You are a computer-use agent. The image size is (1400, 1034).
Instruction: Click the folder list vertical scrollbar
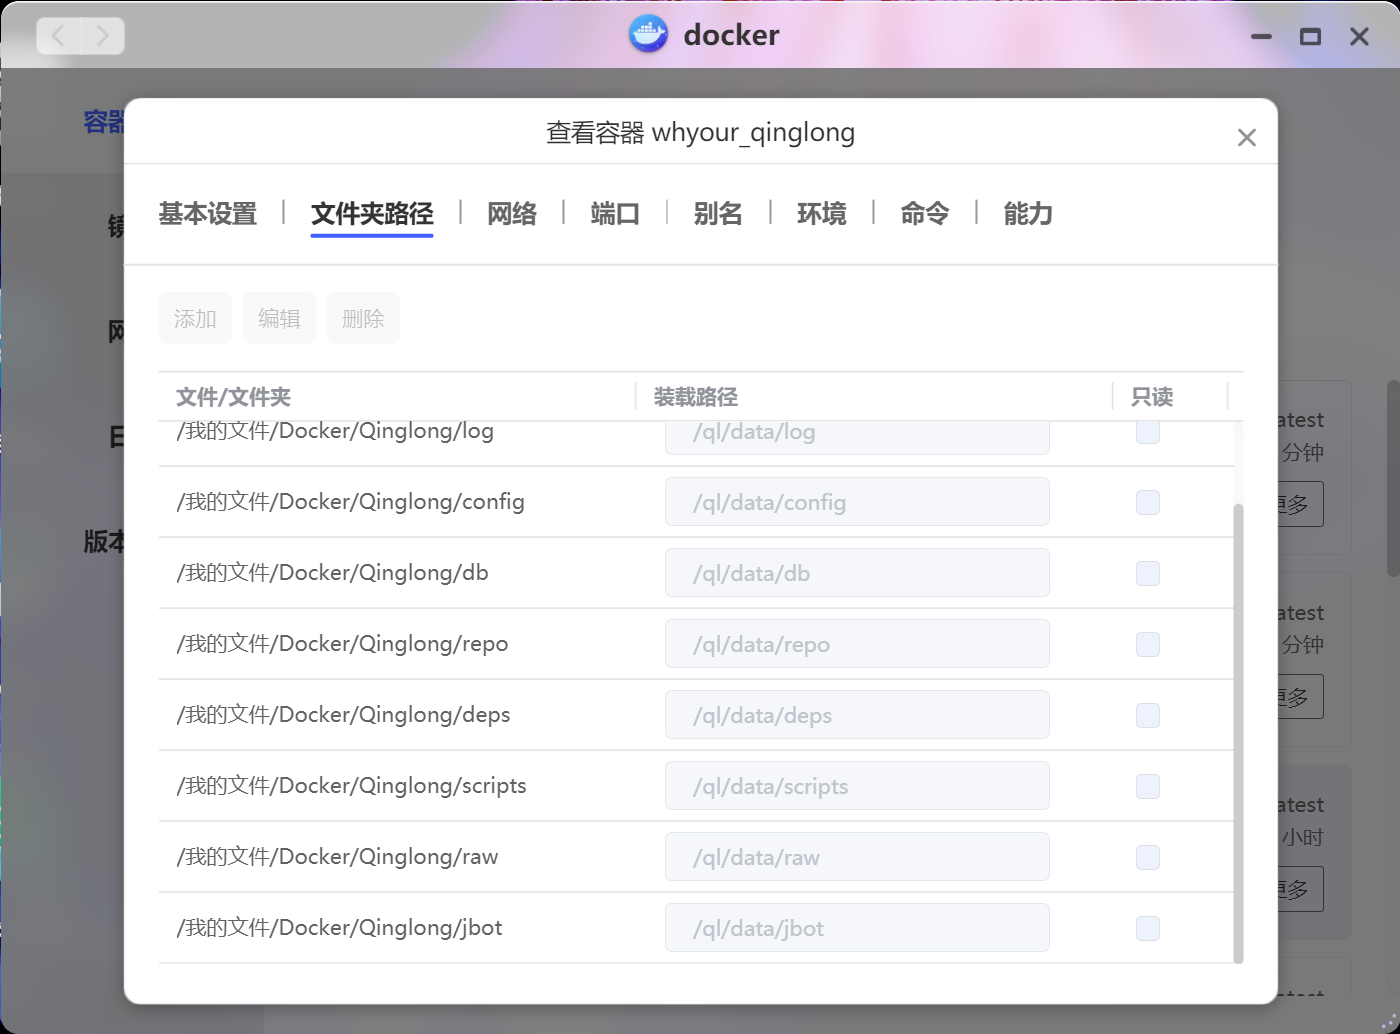click(1238, 730)
